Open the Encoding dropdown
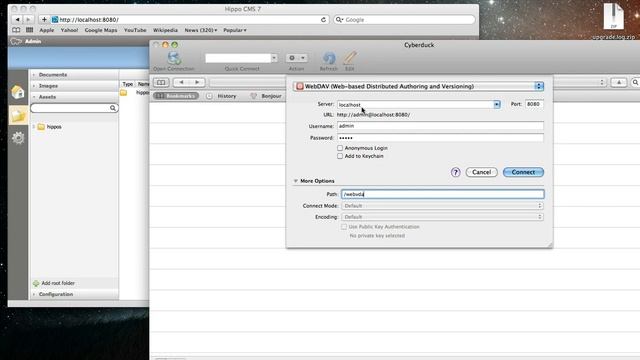Image resolution: width=640 pixels, height=360 pixels. (x=442, y=217)
